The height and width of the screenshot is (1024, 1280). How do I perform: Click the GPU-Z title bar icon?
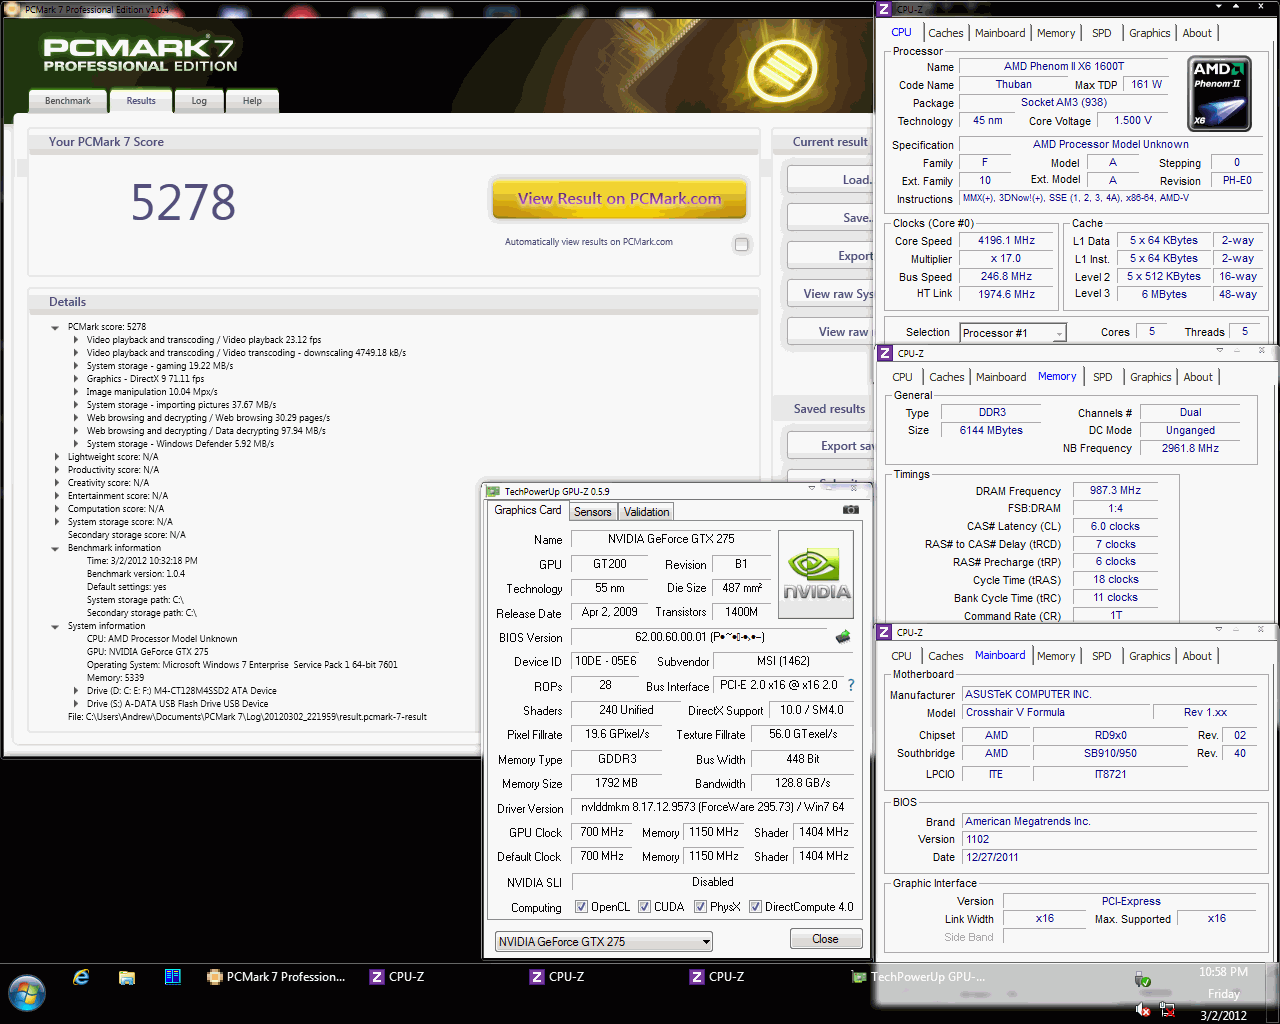[493, 491]
